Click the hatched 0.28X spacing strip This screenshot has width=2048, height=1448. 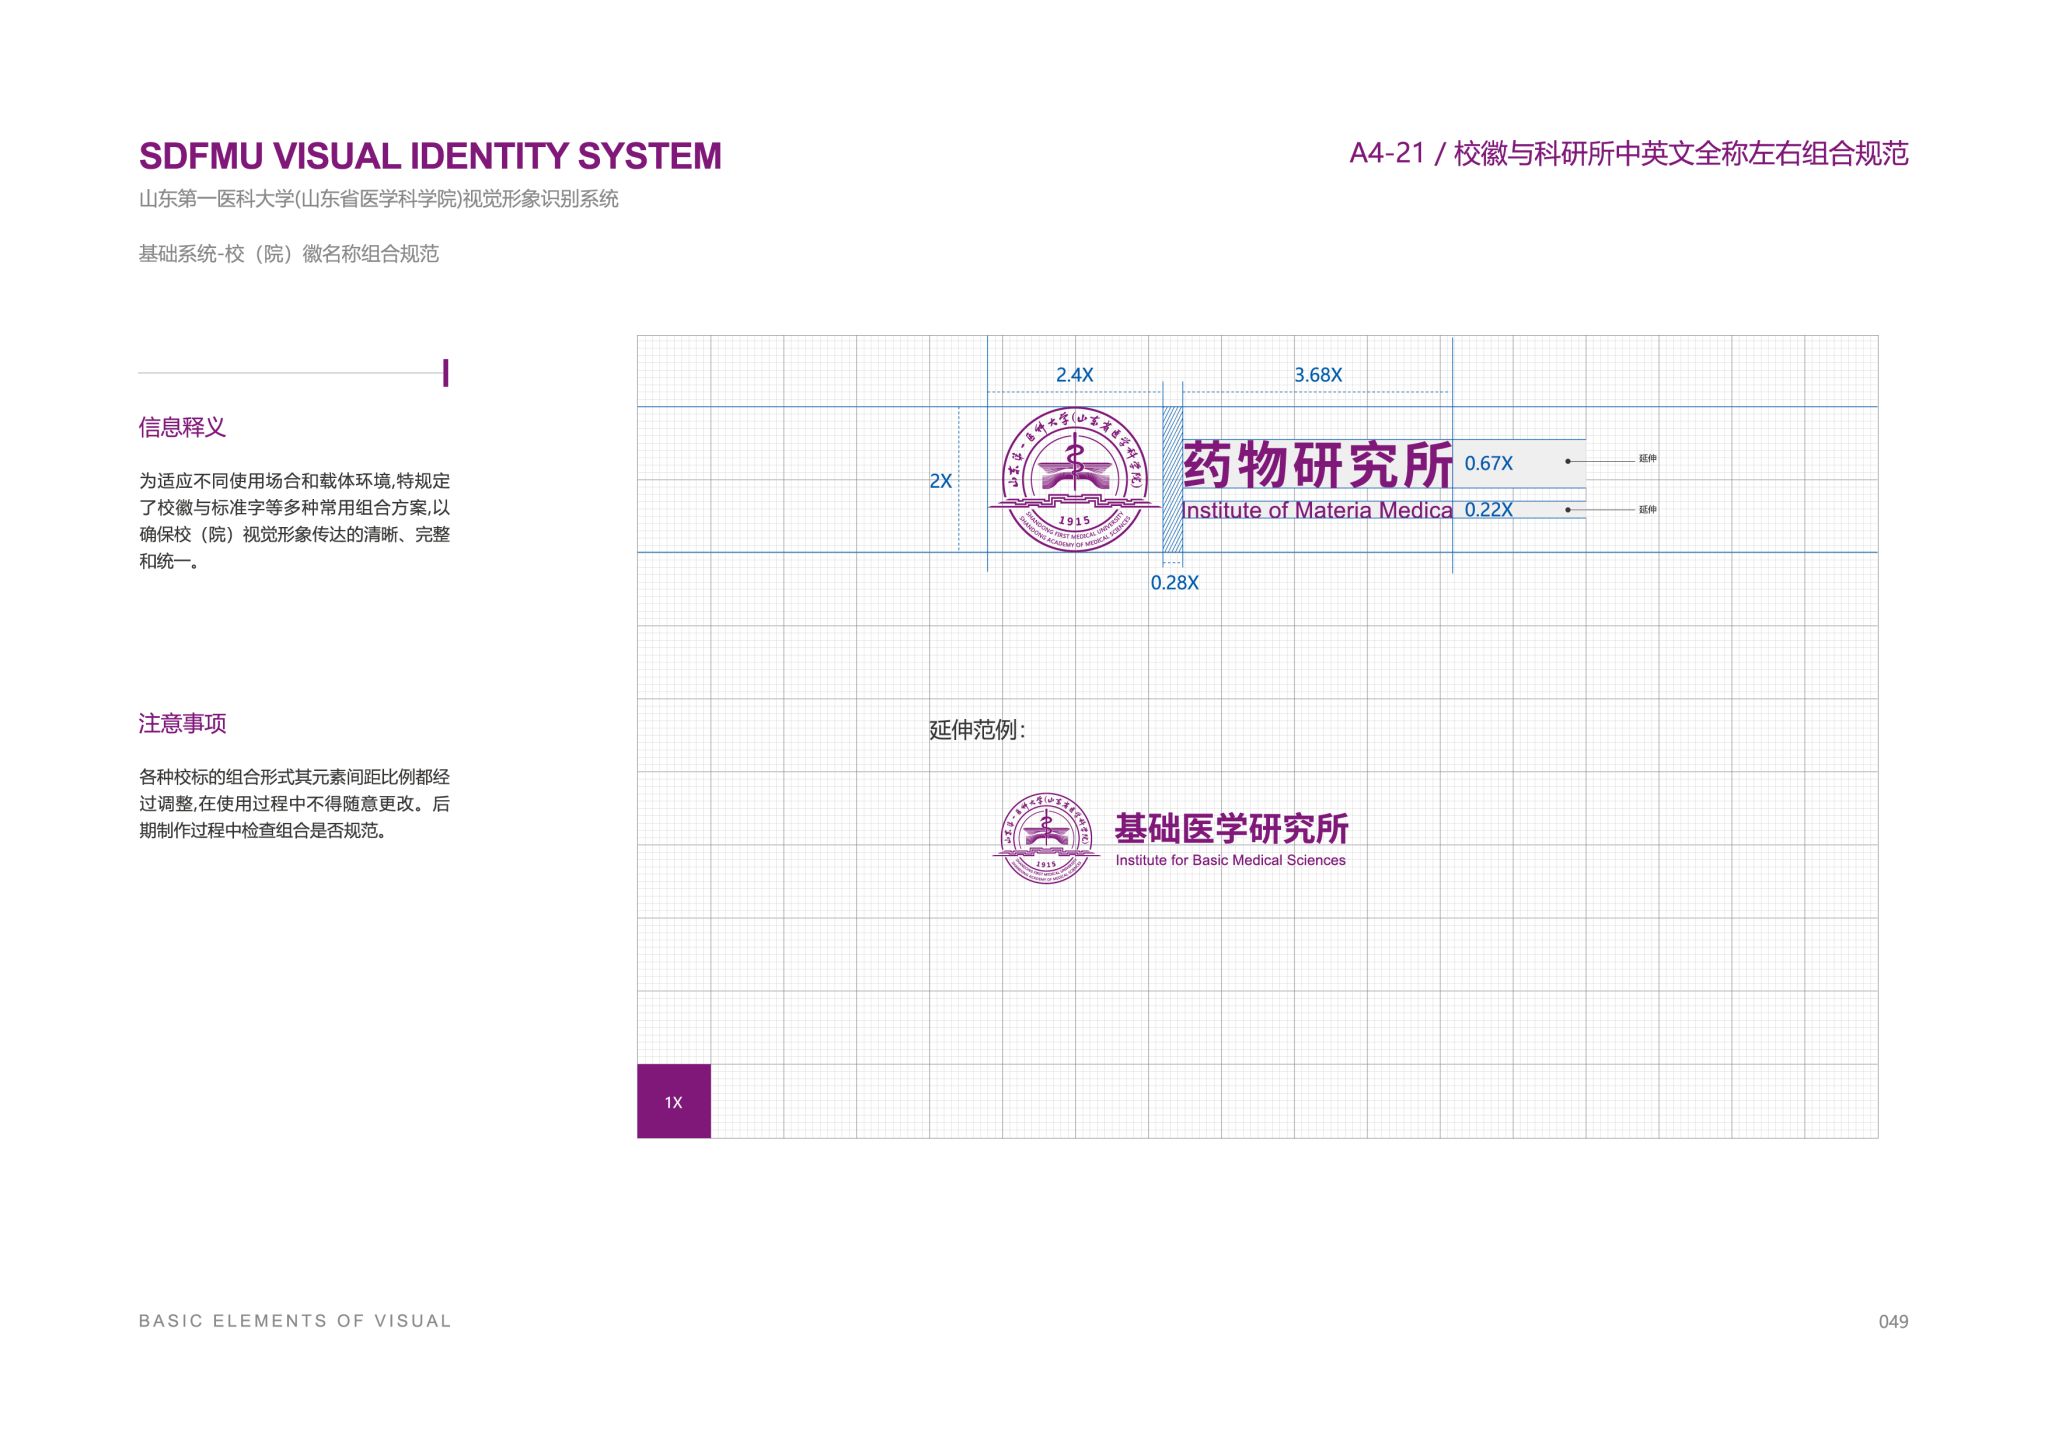(x=1172, y=480)
